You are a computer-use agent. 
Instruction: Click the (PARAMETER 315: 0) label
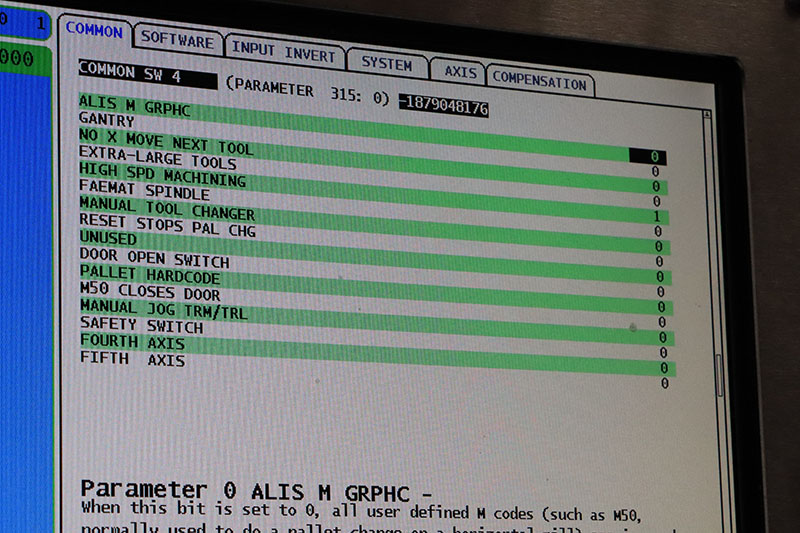[308, 90]
